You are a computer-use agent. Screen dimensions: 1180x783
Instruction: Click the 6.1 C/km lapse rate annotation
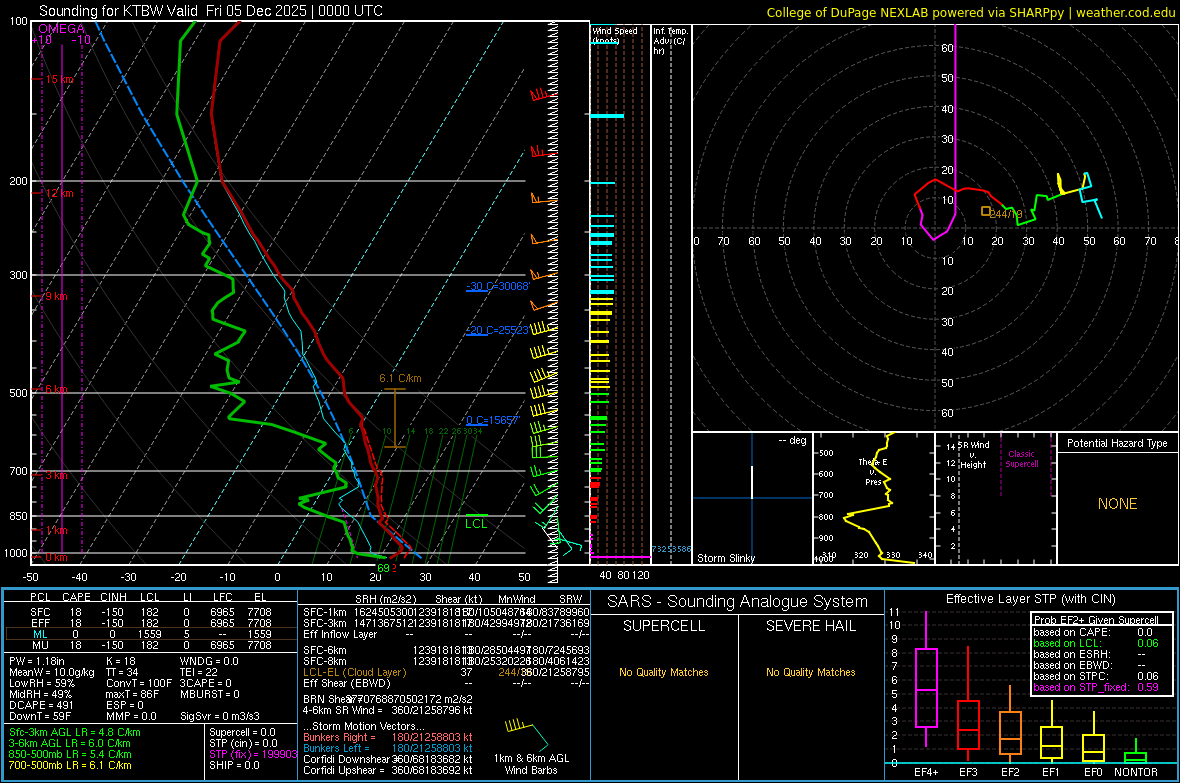[400, 379]
